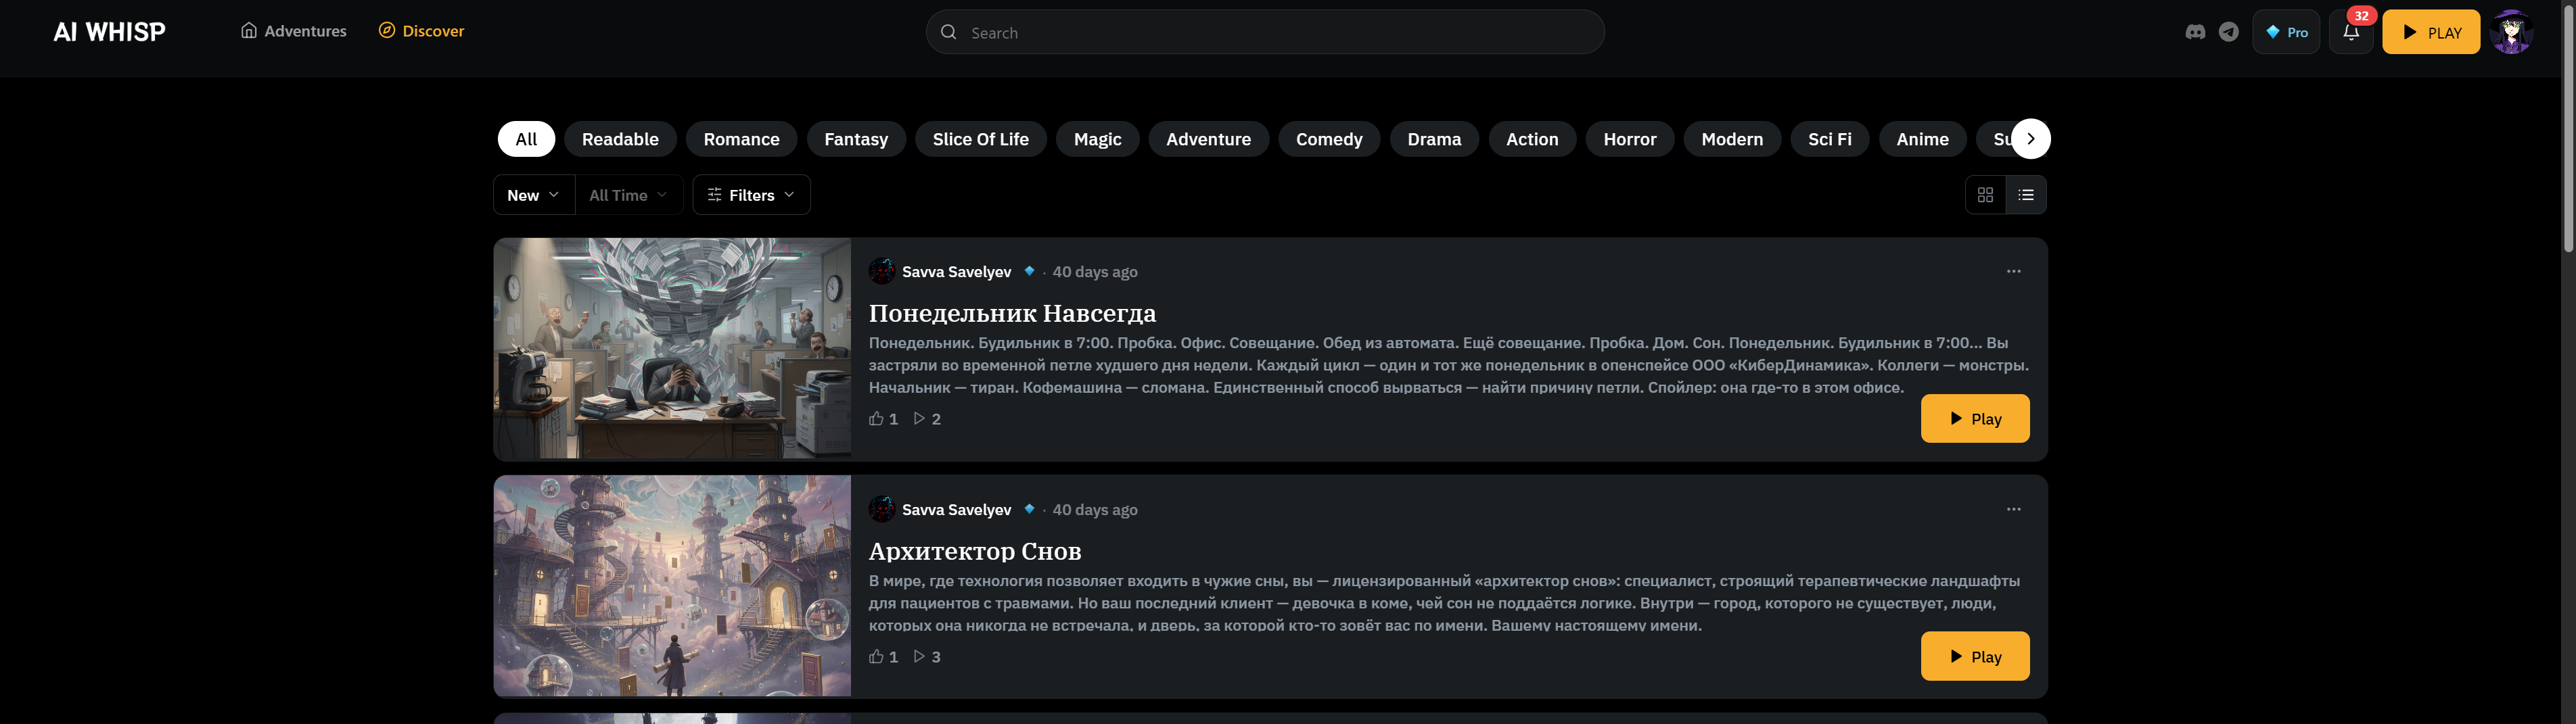The image size is (2576, 724).
Task: Filter by the Horror category
Action: [x=1629, y=139]
